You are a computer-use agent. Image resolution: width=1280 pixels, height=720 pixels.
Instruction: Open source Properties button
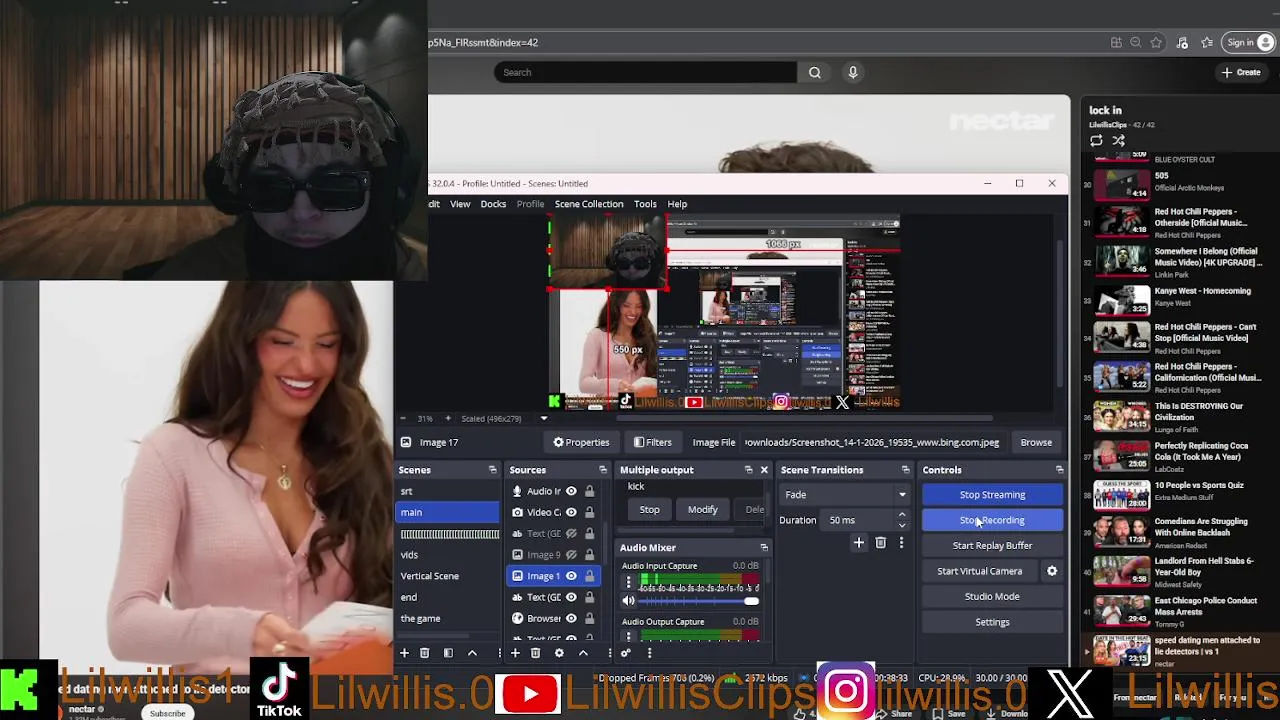(581, 442)
